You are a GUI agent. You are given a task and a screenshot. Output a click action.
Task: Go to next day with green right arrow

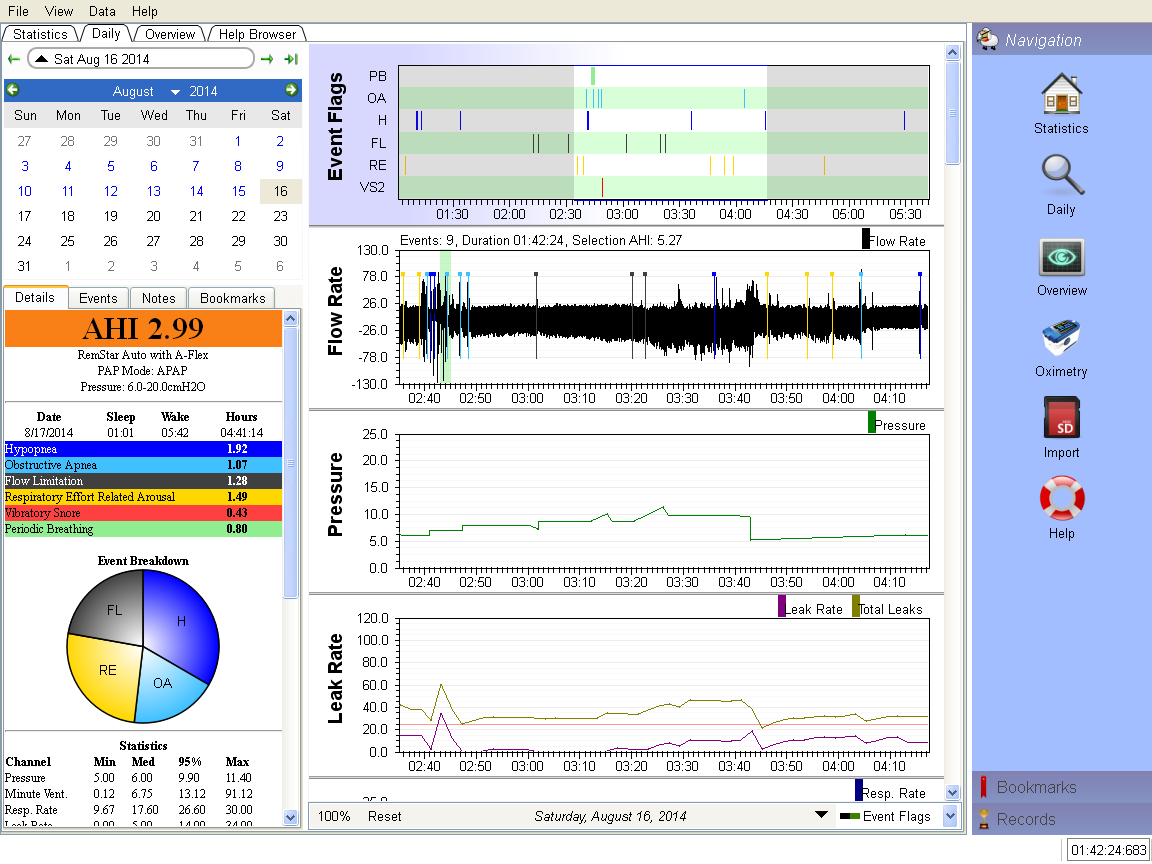(x=267, y=60)
